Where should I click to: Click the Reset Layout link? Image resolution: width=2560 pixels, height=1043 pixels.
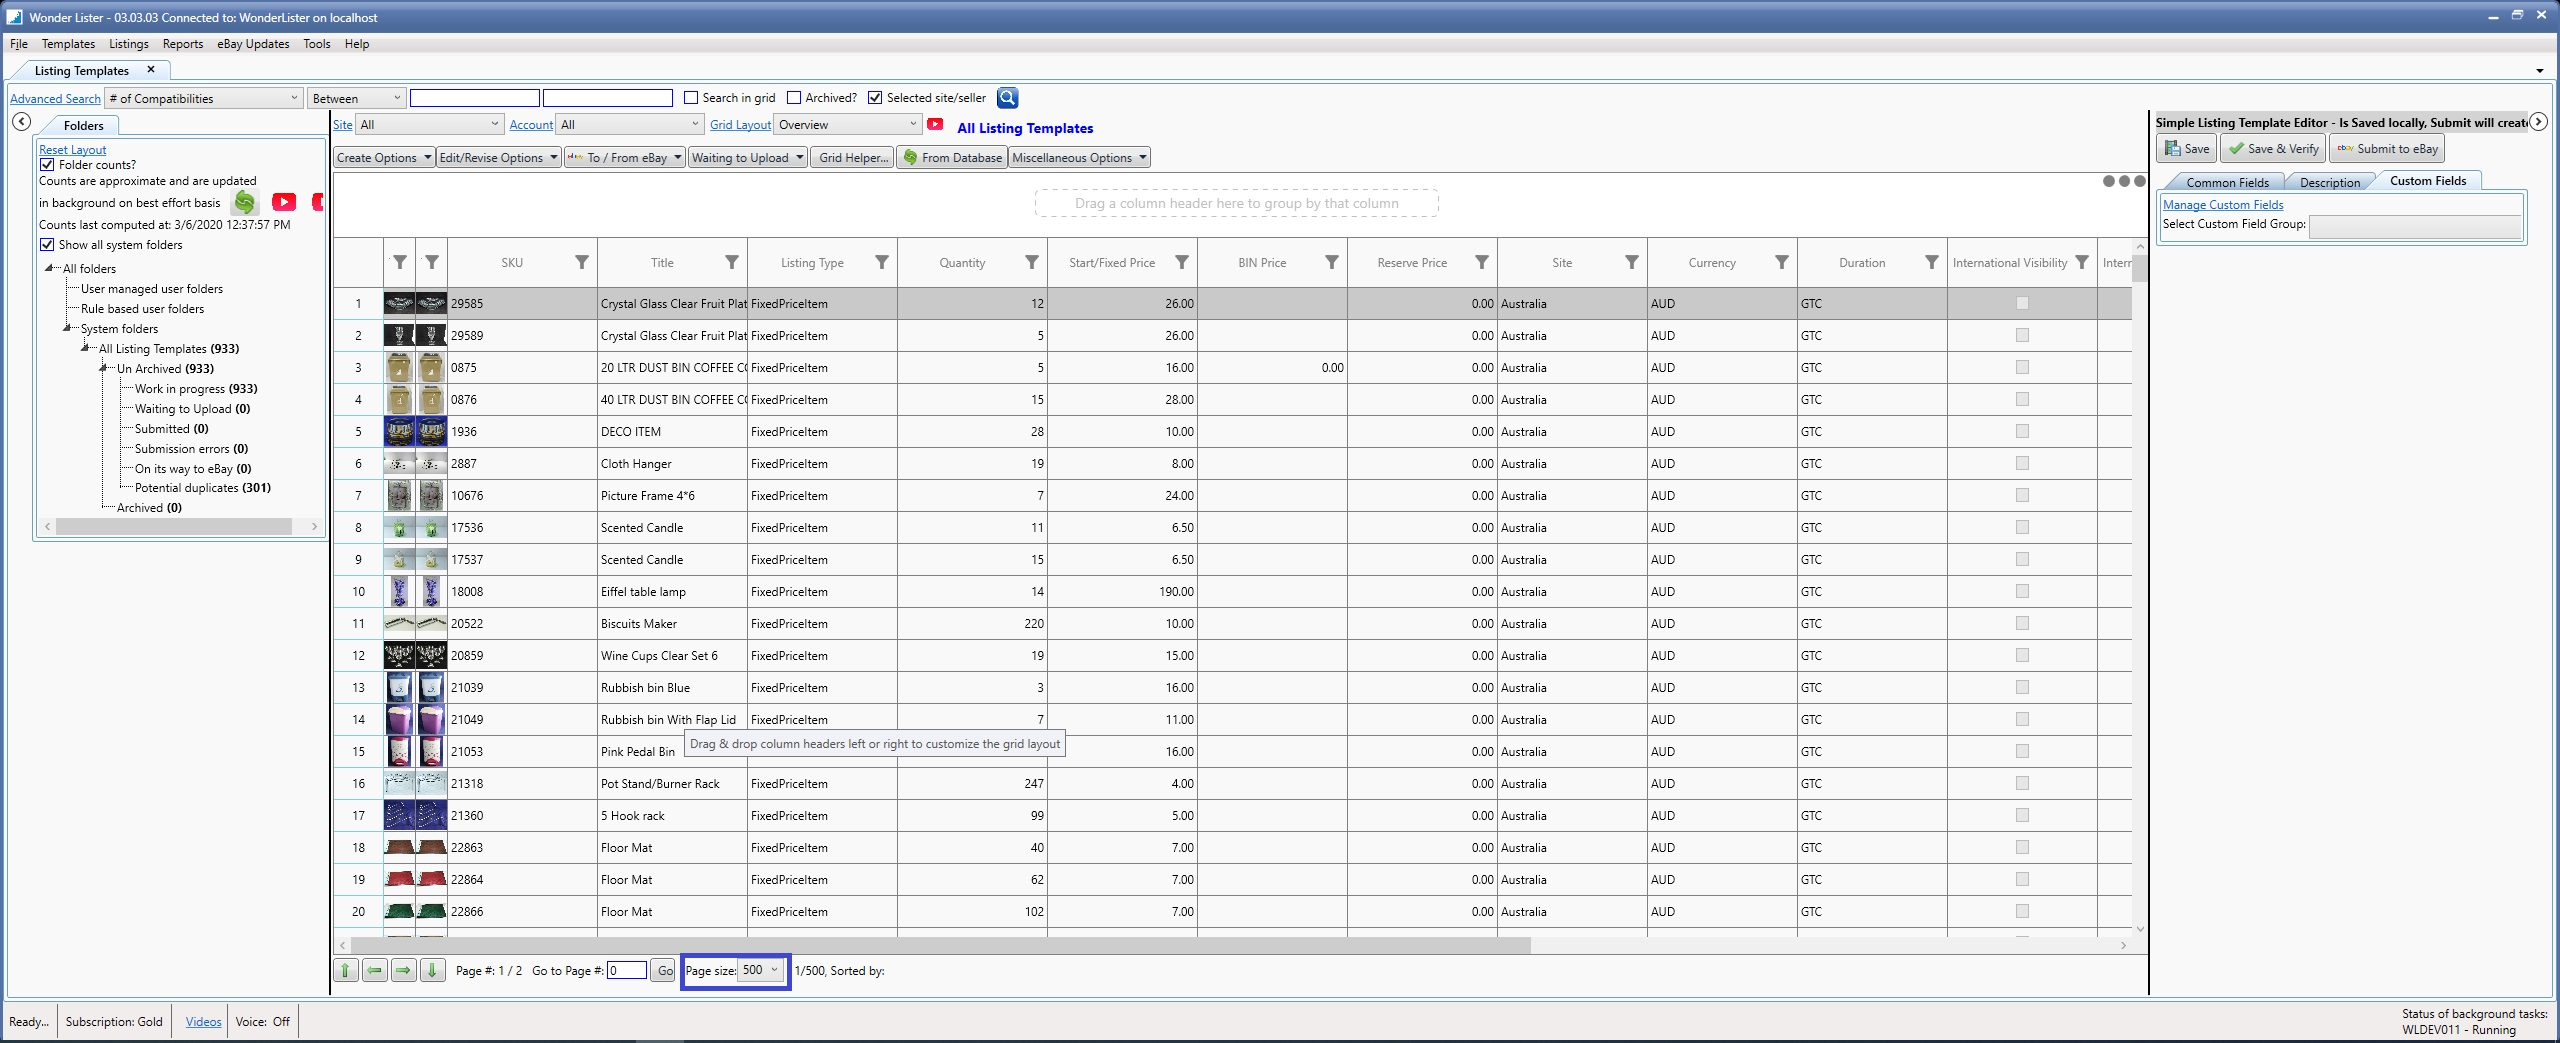(x=72, y=149)
